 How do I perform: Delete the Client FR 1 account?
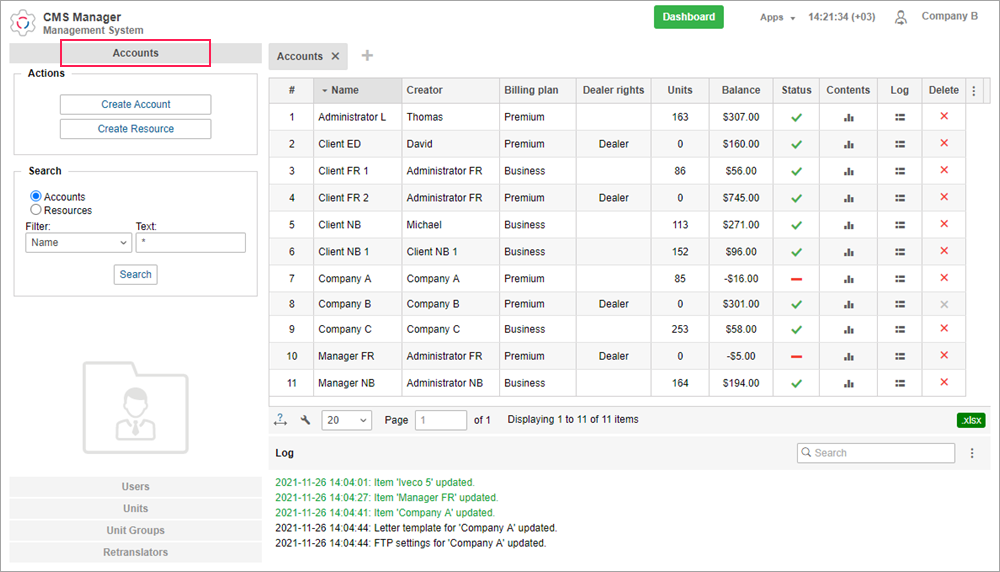[x=944, y=170]
